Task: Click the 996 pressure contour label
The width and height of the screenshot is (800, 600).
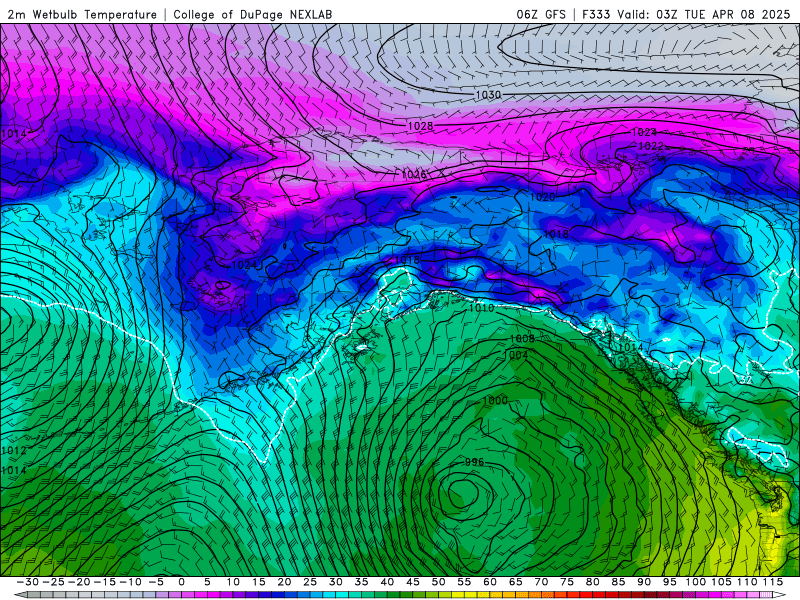Action: click(474, 462)
